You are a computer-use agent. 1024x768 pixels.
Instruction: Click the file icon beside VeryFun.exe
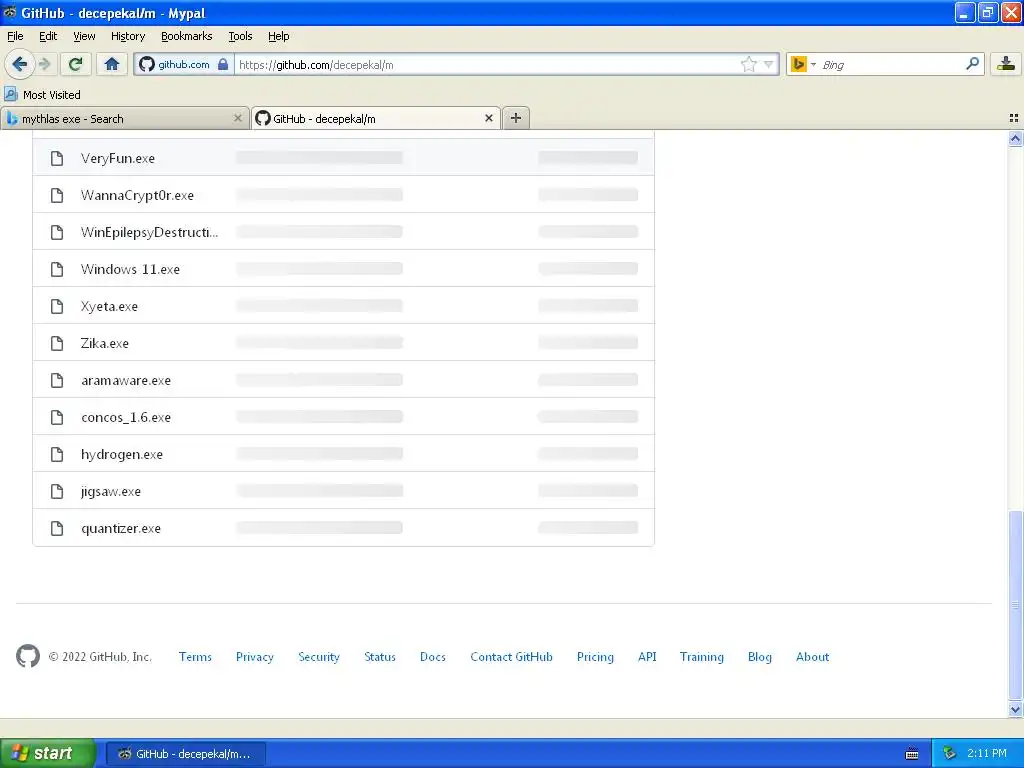click(x=57, y=158)
